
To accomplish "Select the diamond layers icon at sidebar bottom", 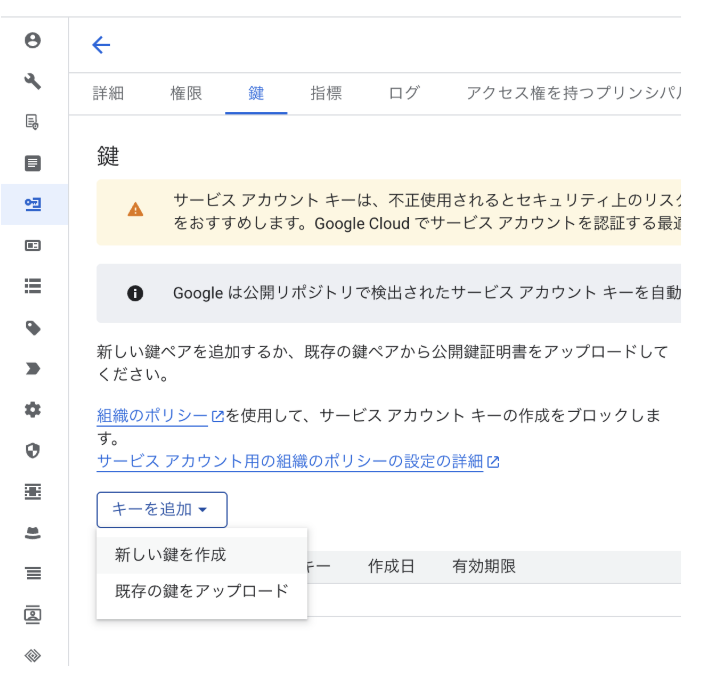I will (32, 656).
